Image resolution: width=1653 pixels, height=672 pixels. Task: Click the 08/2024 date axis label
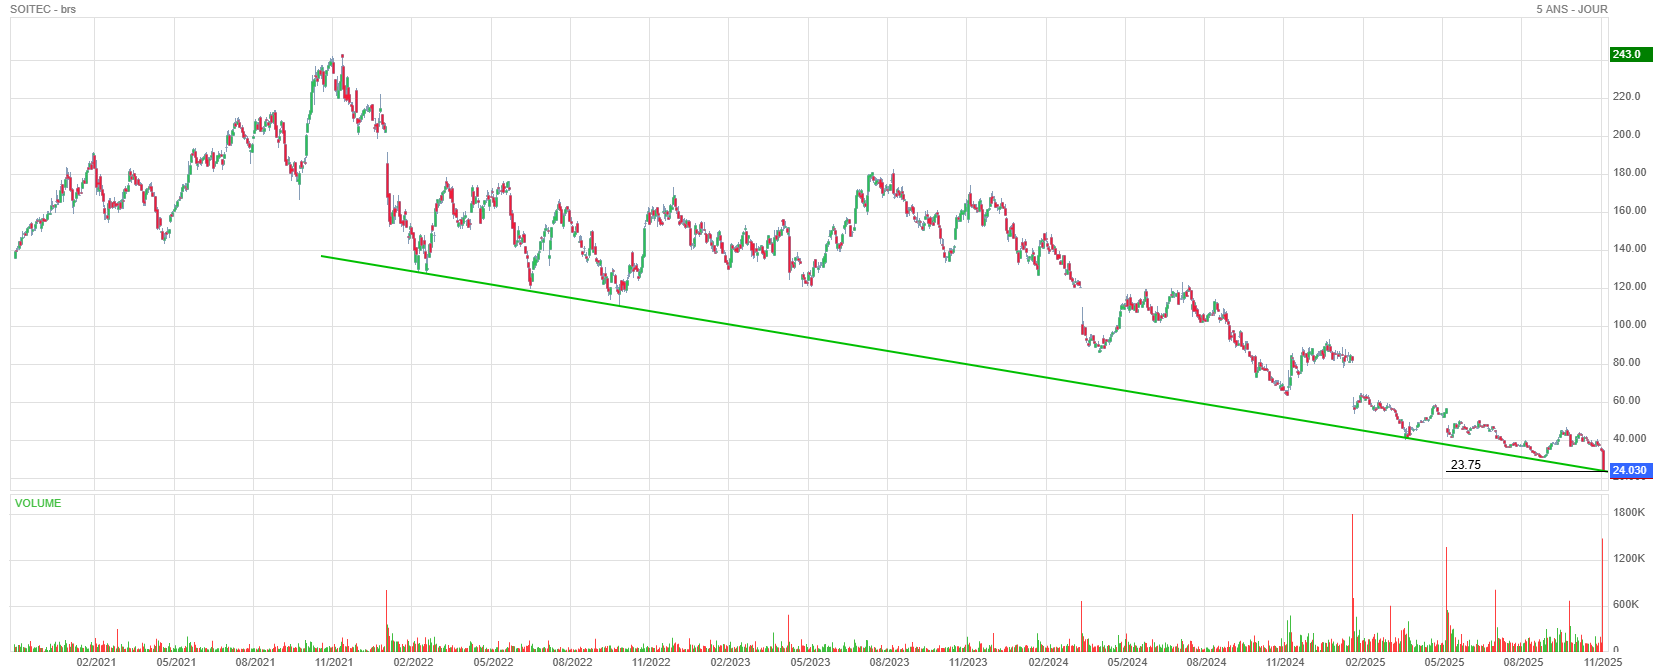1206,662
